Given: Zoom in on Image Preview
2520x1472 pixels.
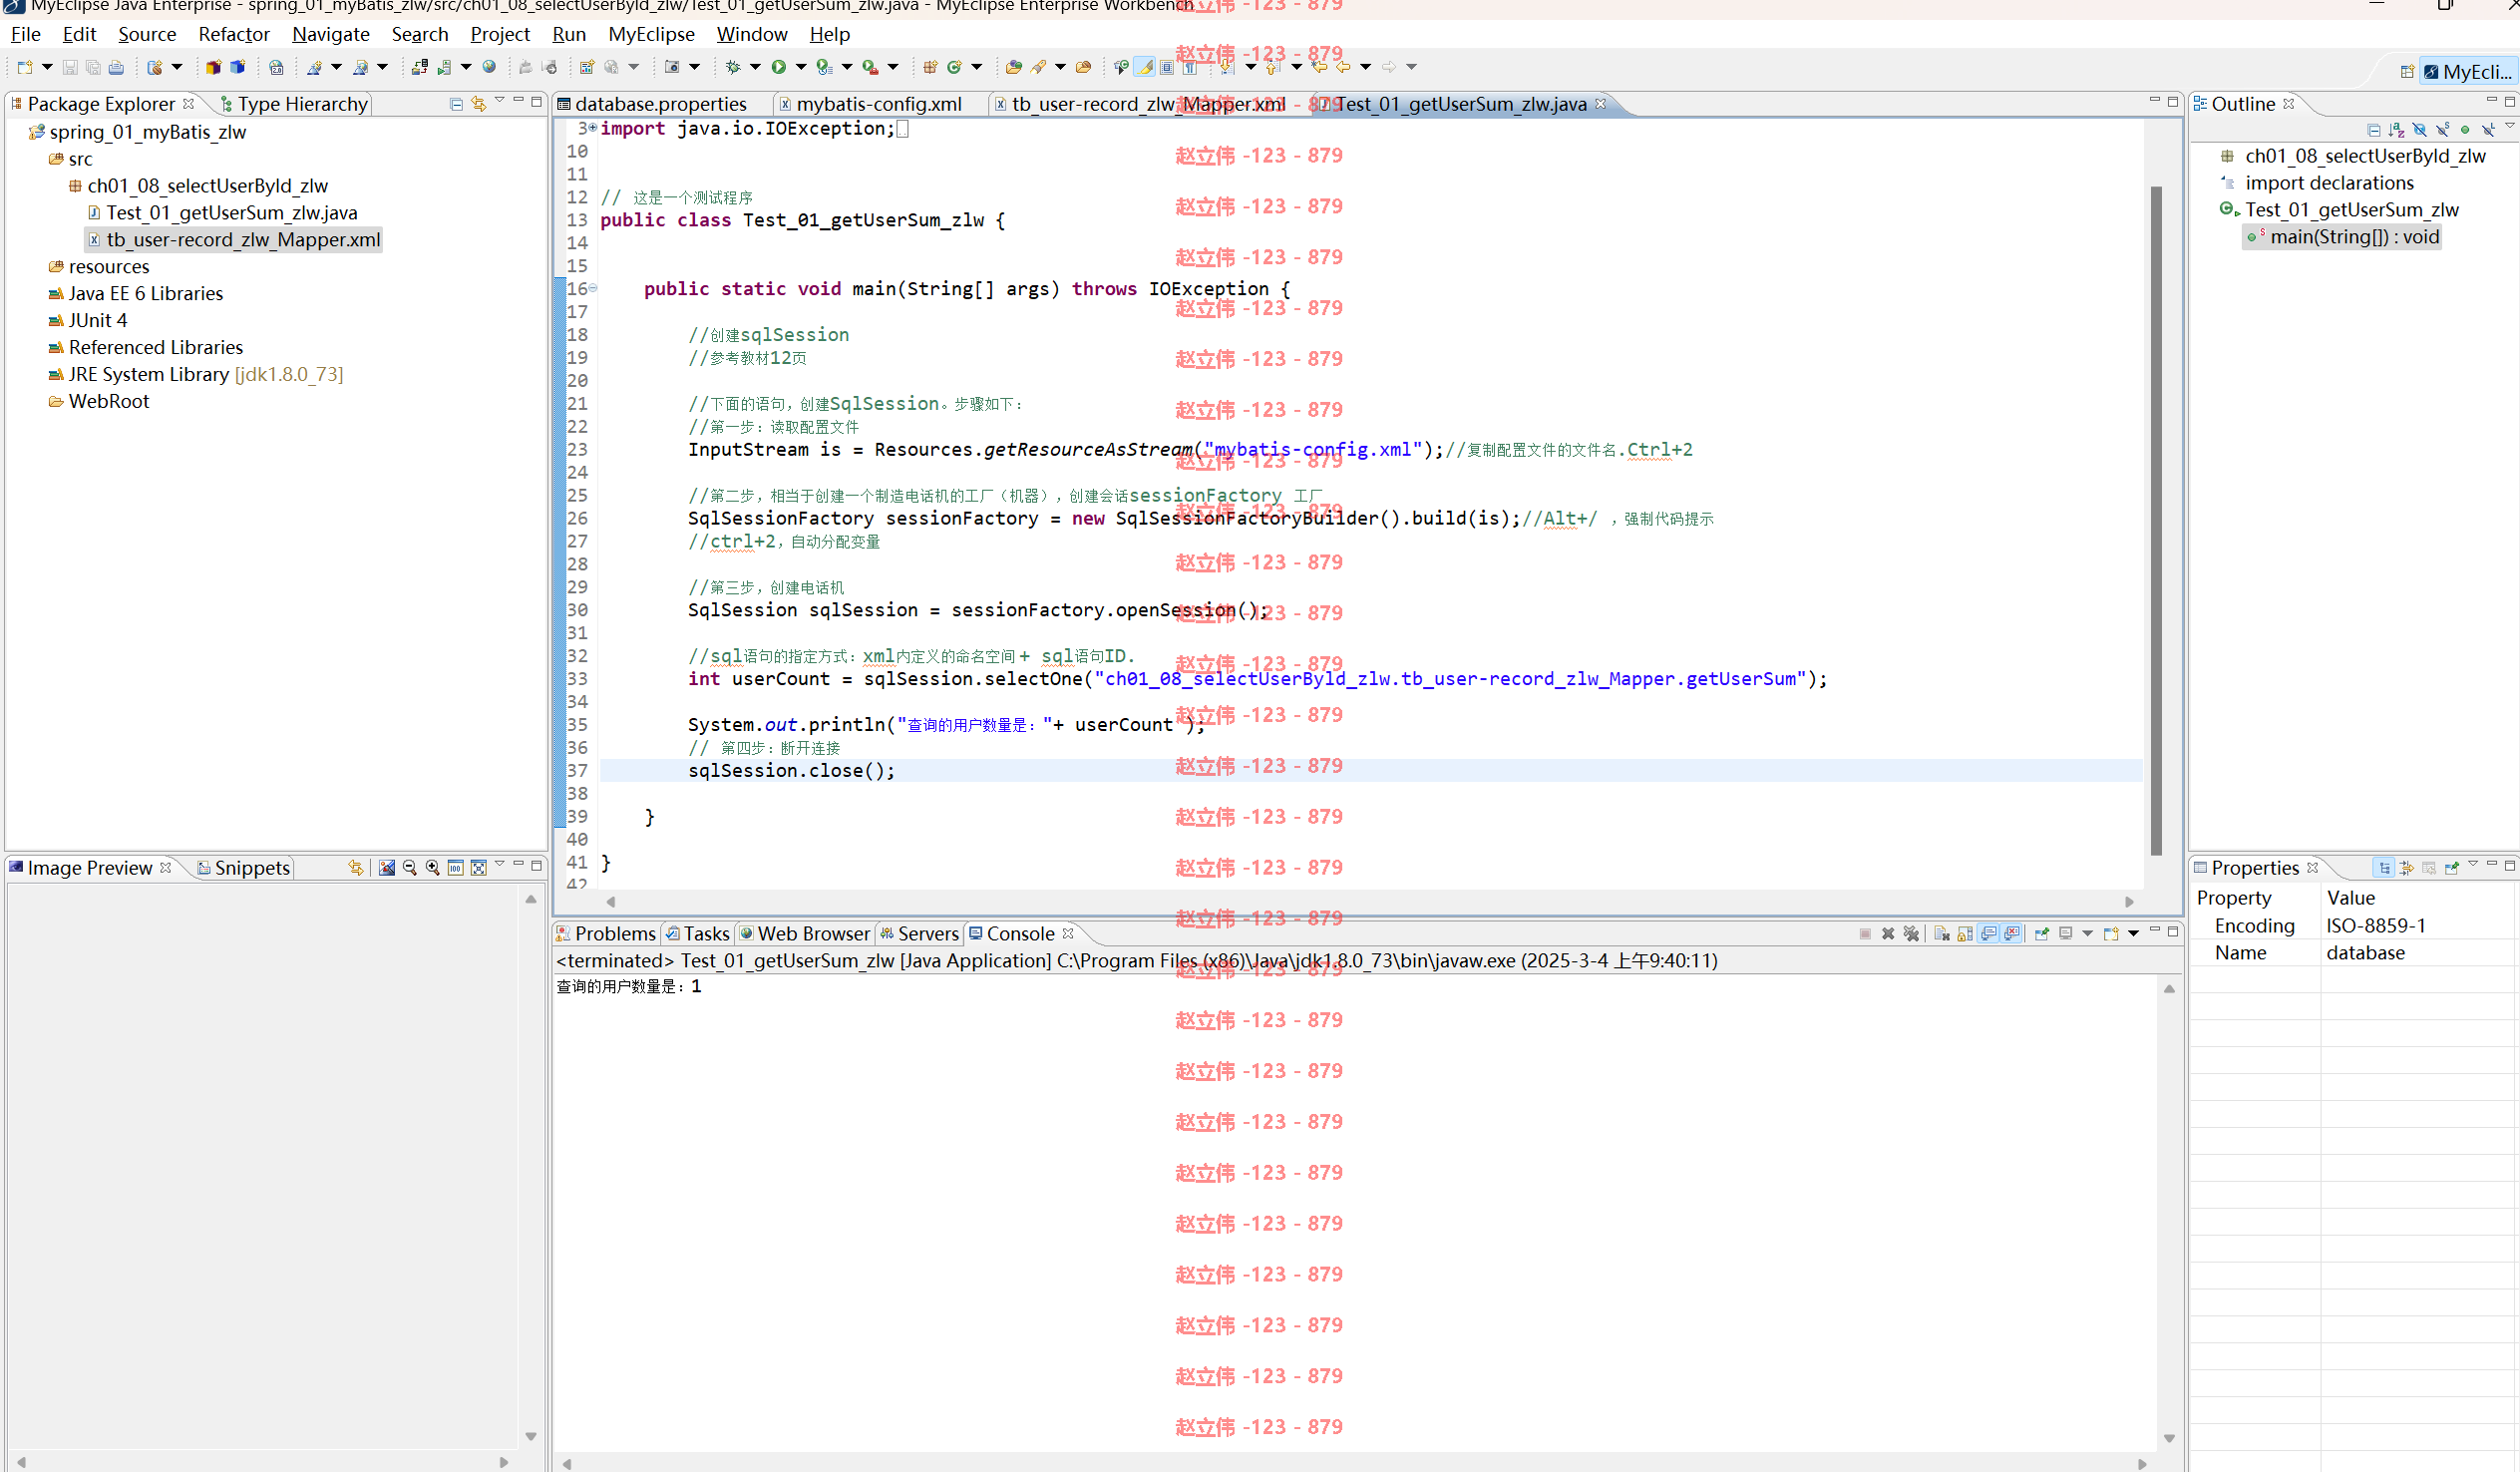Looking at the screenshot, I should (x=432, y=868).
